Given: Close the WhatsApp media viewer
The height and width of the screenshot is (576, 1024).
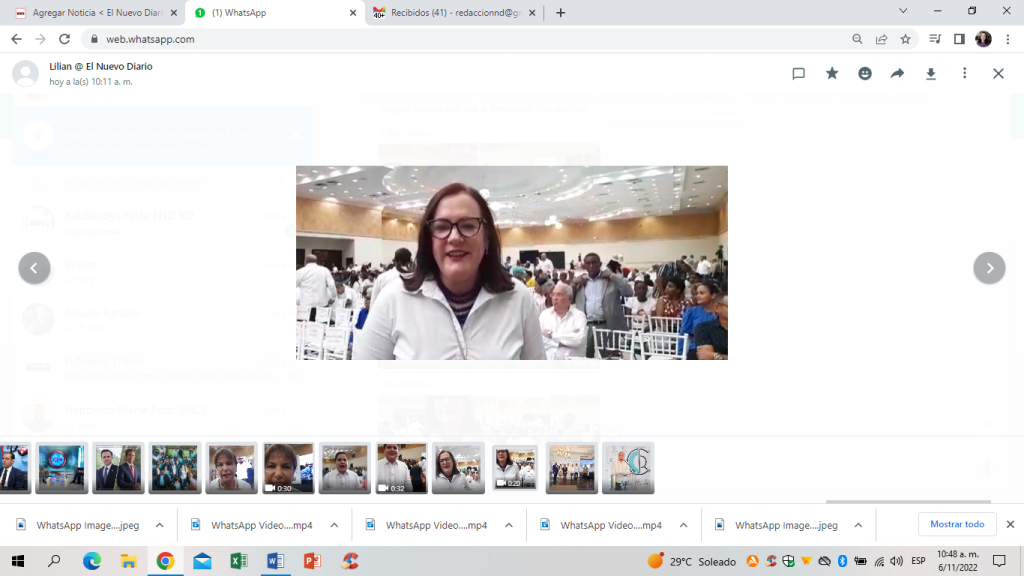Looking at the screenshot, I should tap(998, 73).
